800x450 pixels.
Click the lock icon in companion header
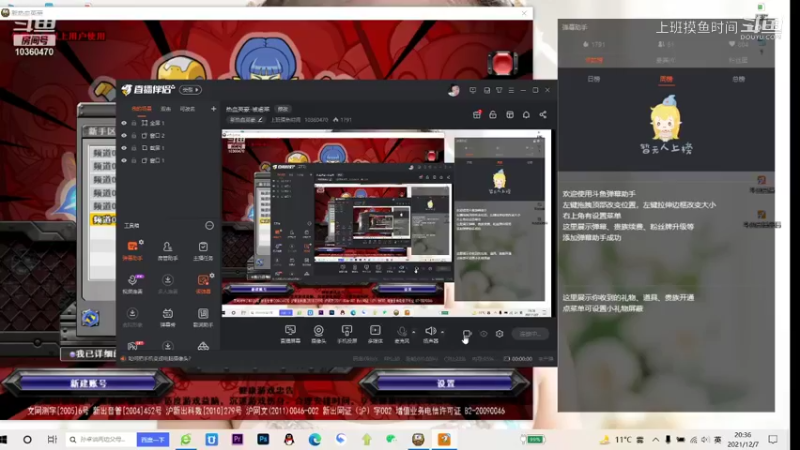coord(493,115)
